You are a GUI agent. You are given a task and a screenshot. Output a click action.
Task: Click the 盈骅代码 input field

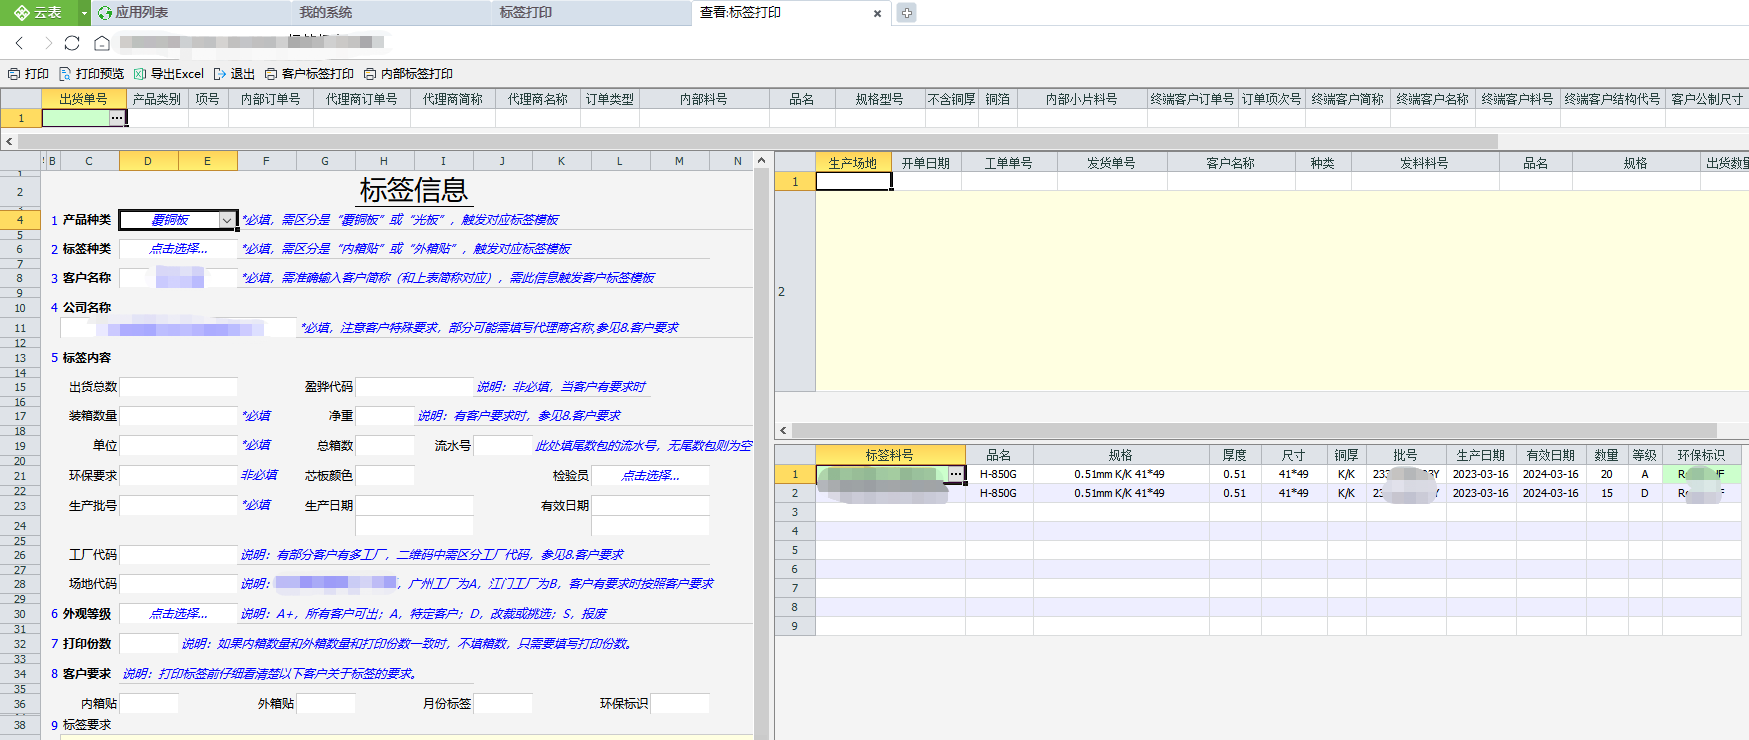tap(414, 387)
